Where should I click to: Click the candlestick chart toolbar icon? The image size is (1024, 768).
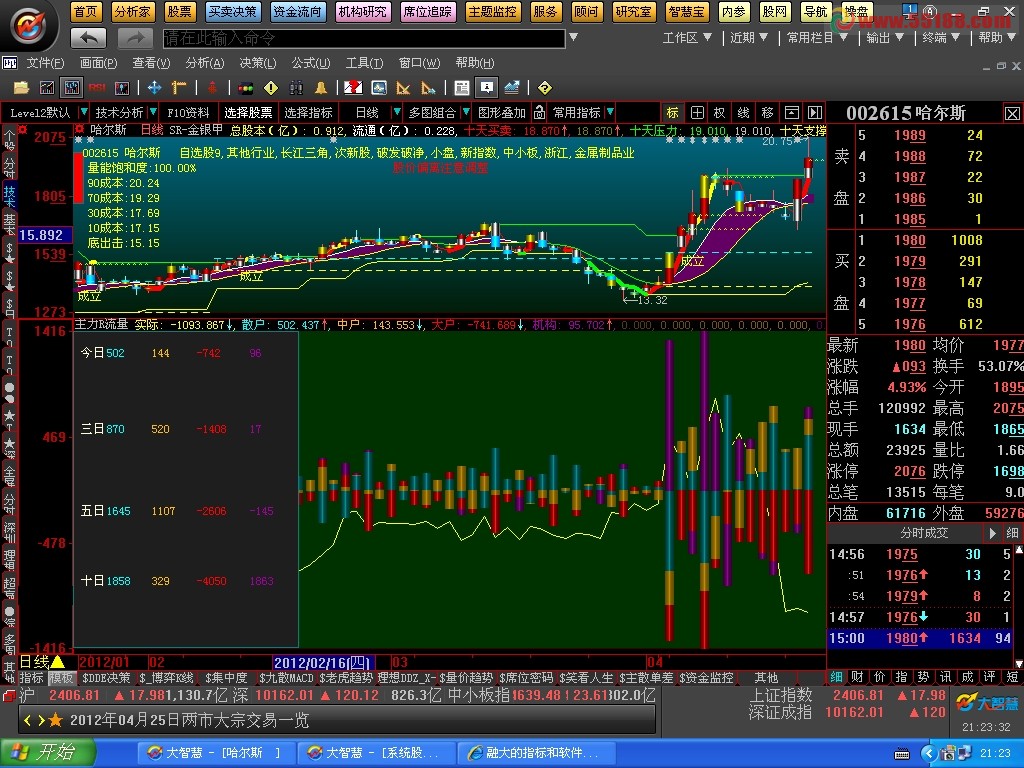point(72,88)
